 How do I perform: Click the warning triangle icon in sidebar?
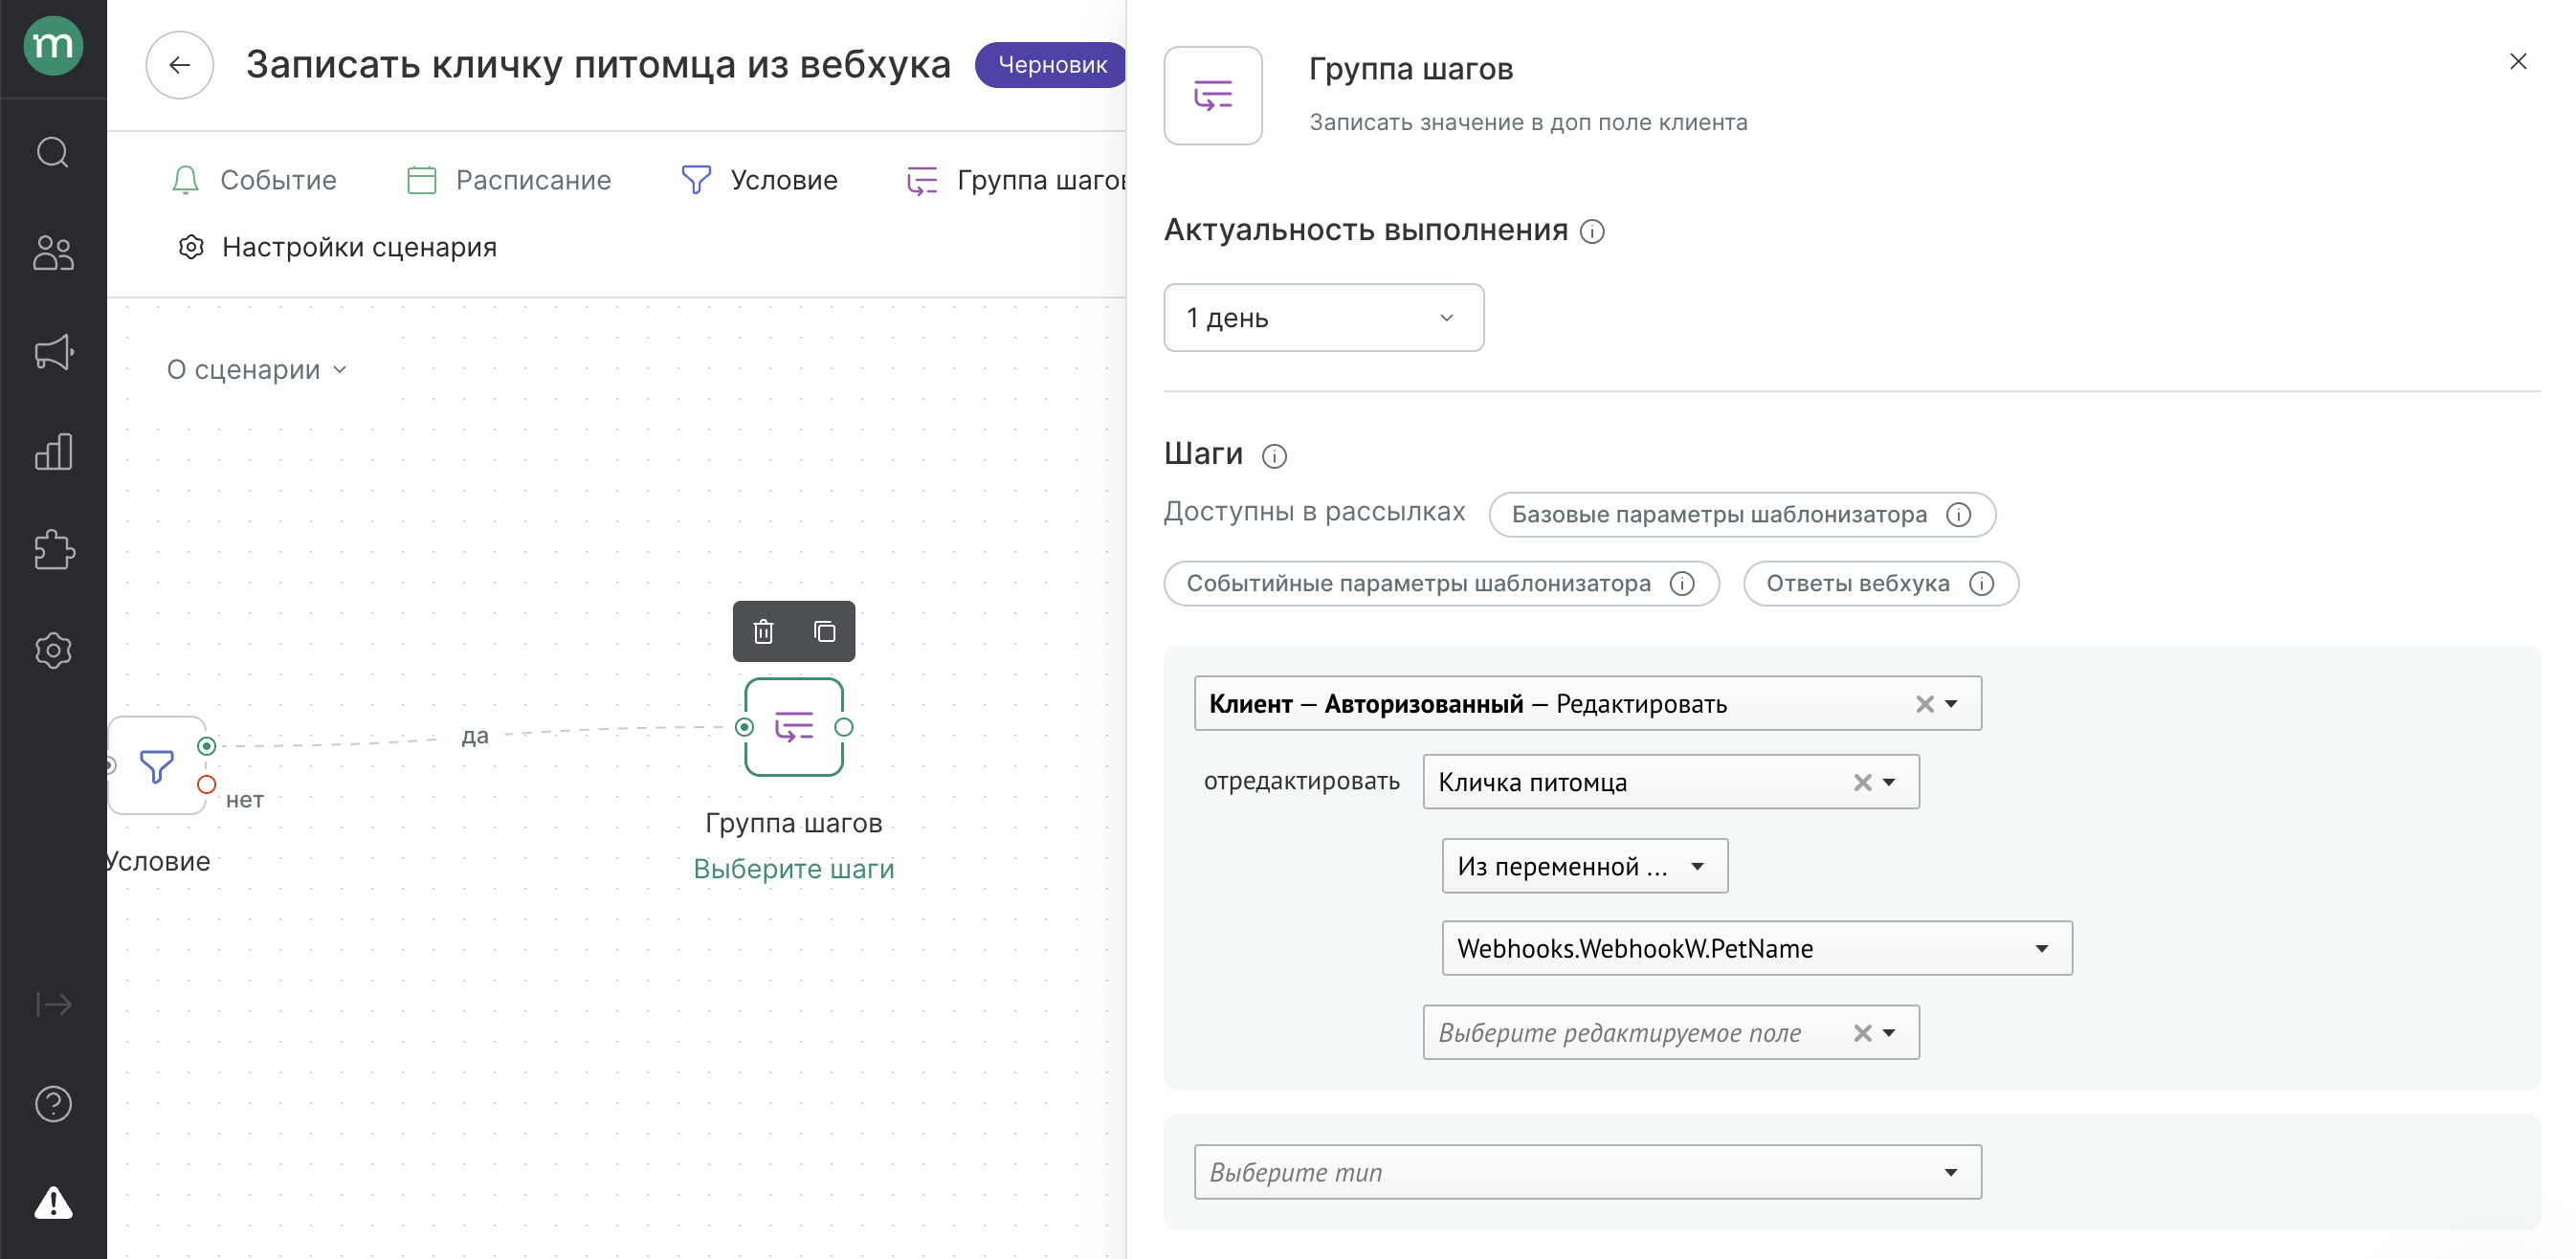click(x=53, y=1203)
